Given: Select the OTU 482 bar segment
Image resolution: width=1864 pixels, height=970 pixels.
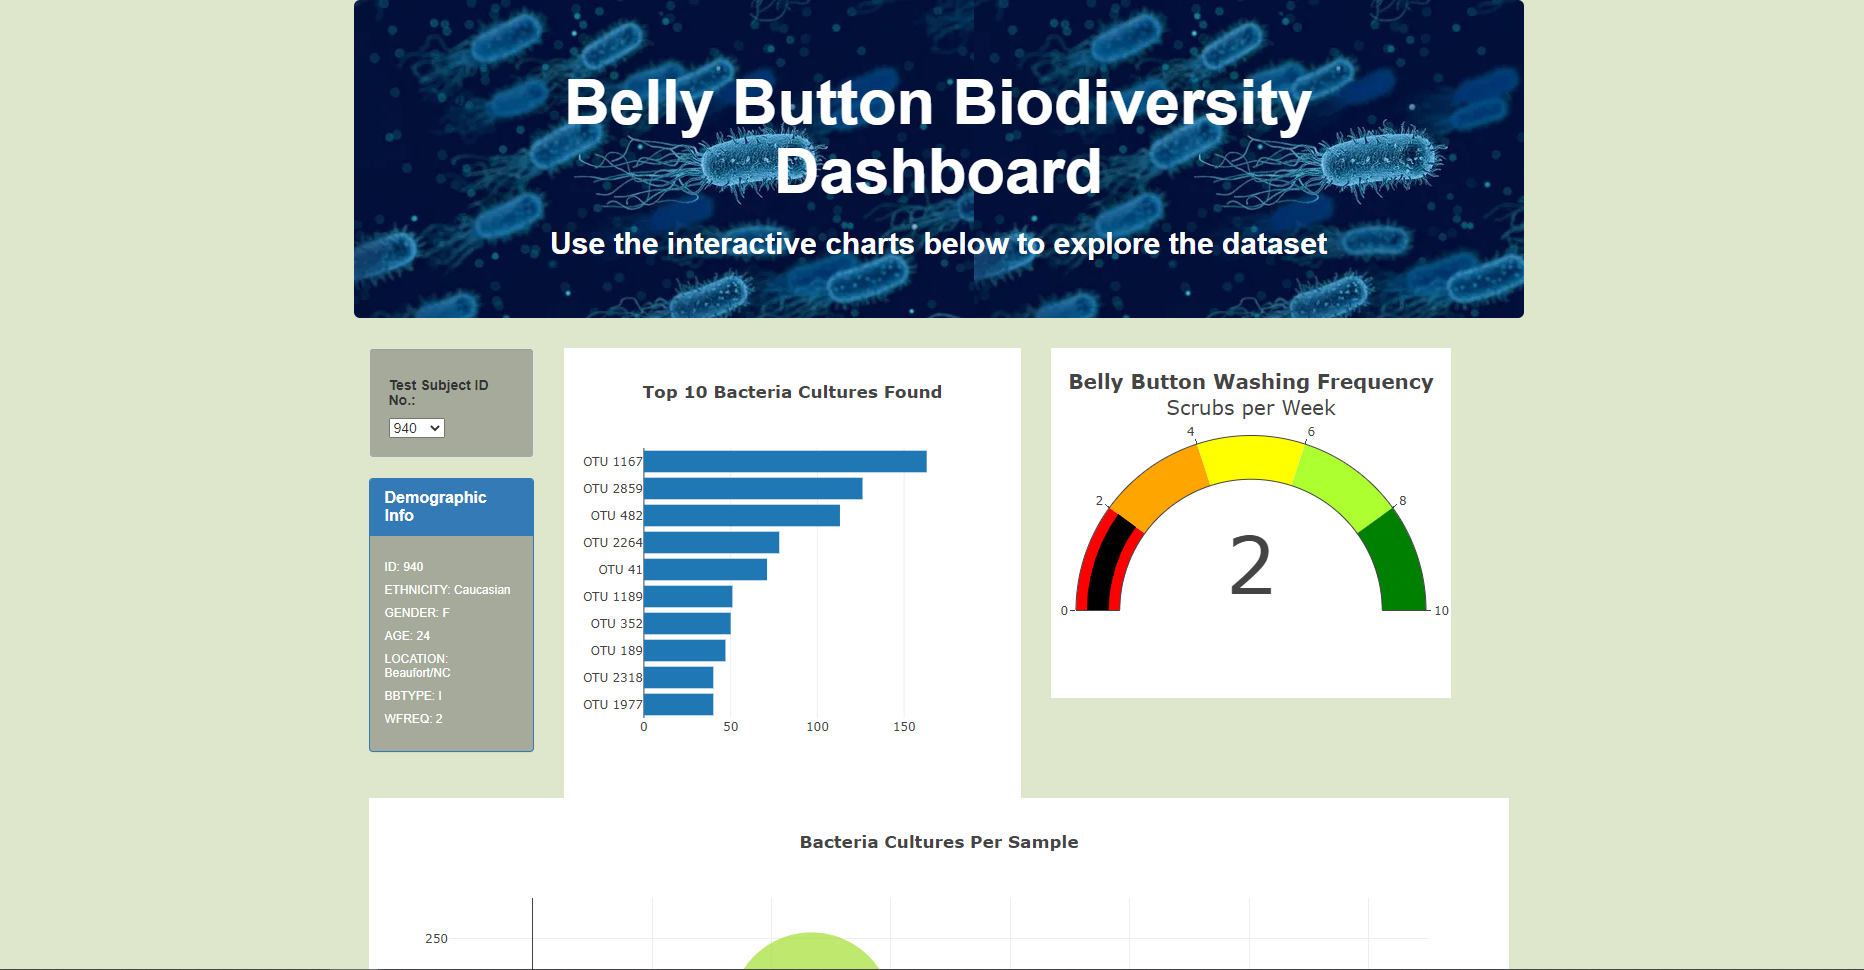Looking at the screenshot, I should coord(740,516).
